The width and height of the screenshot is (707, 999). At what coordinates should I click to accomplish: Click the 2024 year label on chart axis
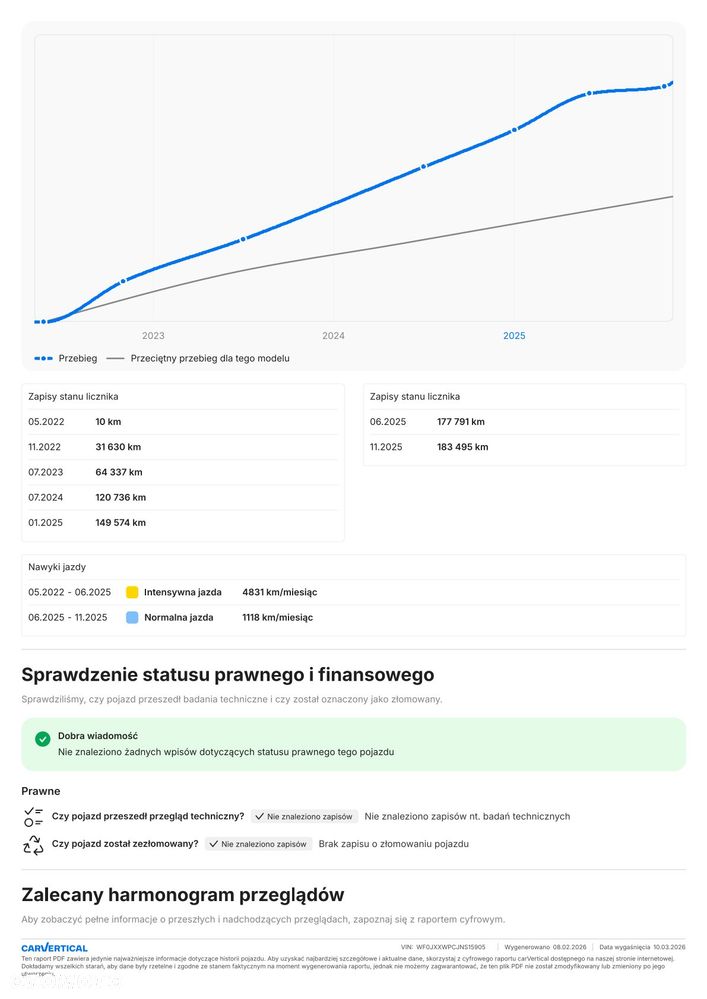pyautogui.click(x=333, y=336)
